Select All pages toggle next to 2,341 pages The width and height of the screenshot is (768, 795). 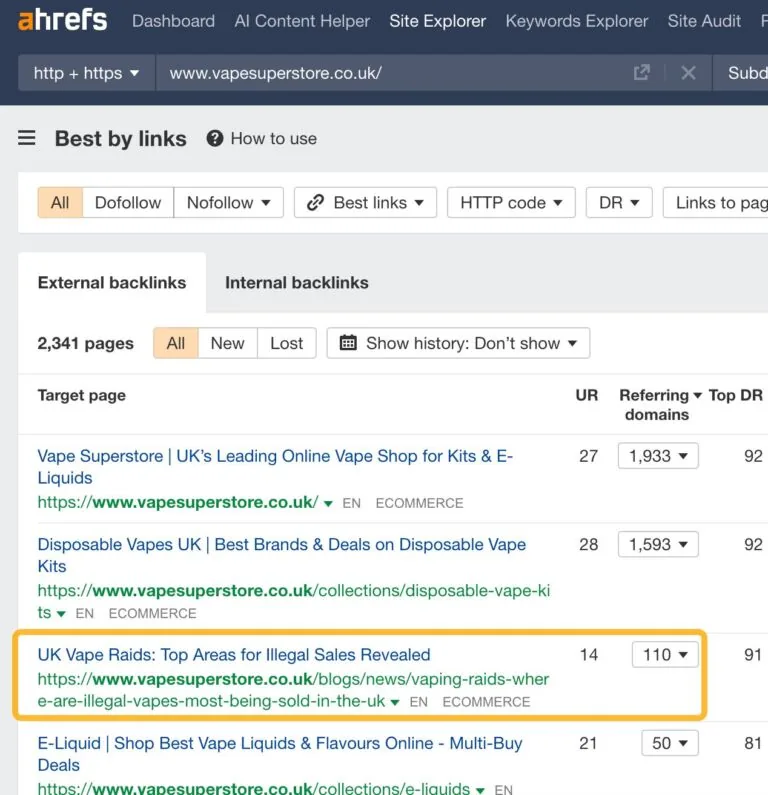tap(175, 343)
